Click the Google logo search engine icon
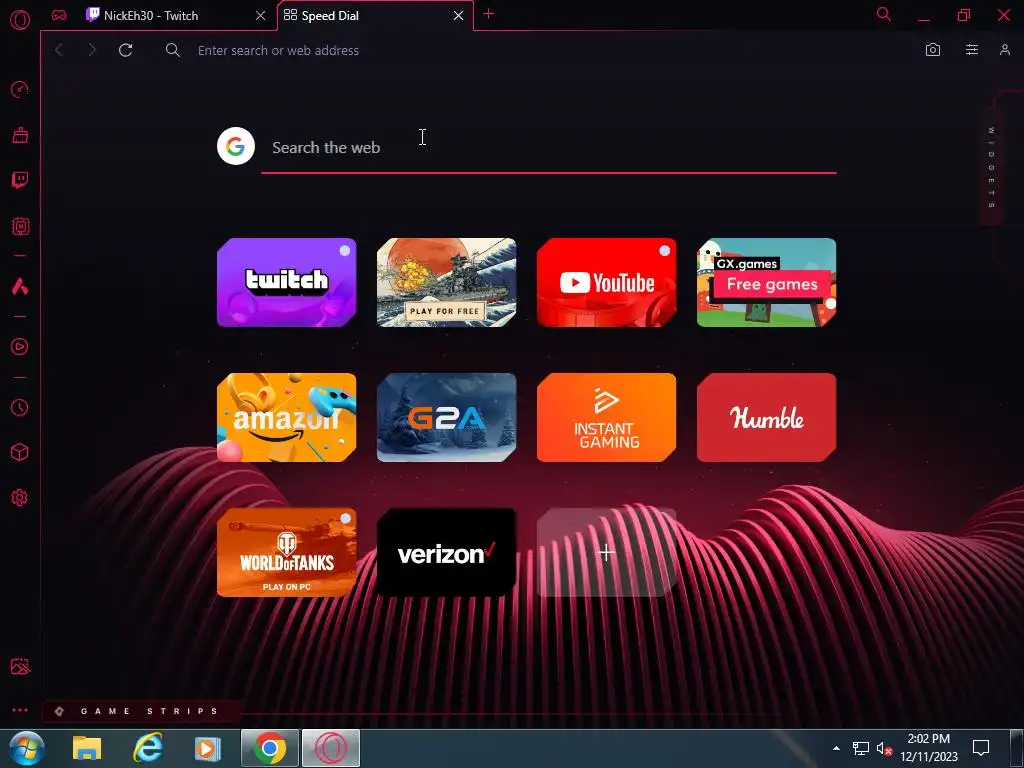Viewport: 1024px width, 768px height. pyautogui.click(x=236, y=146)
